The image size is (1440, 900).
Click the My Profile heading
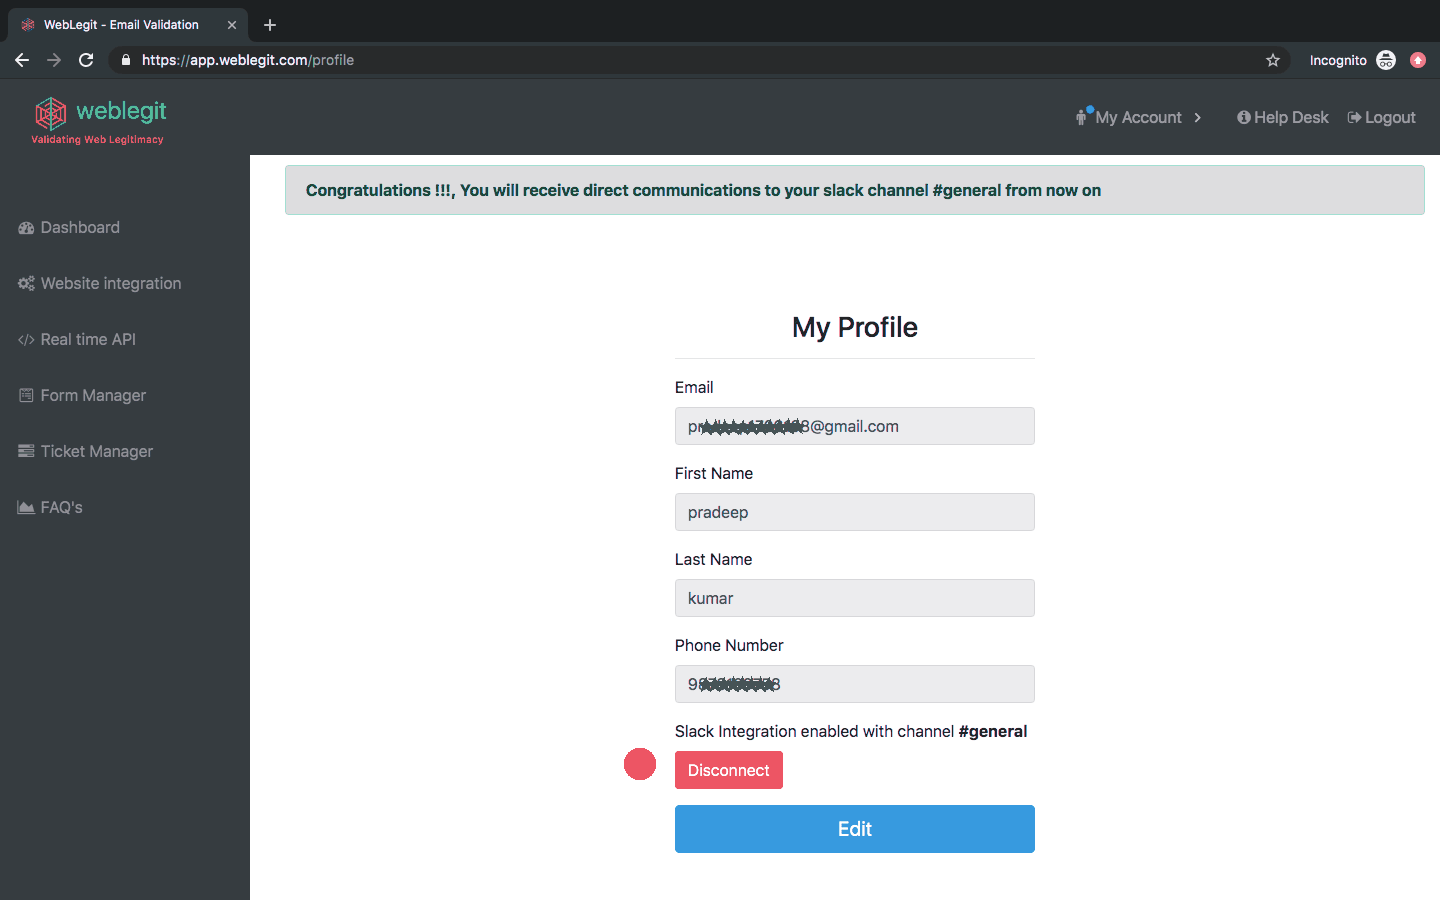coord(855,327)
